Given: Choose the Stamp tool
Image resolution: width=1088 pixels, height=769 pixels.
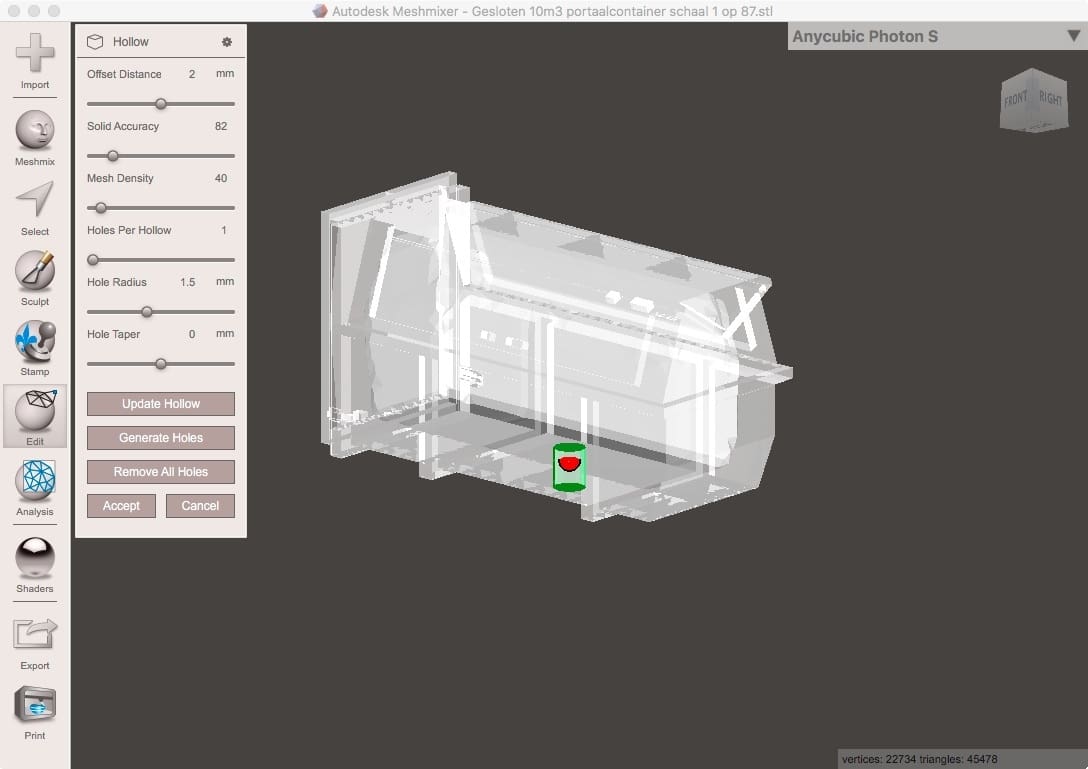Looking at the screenshot, I should click(35, 348).
